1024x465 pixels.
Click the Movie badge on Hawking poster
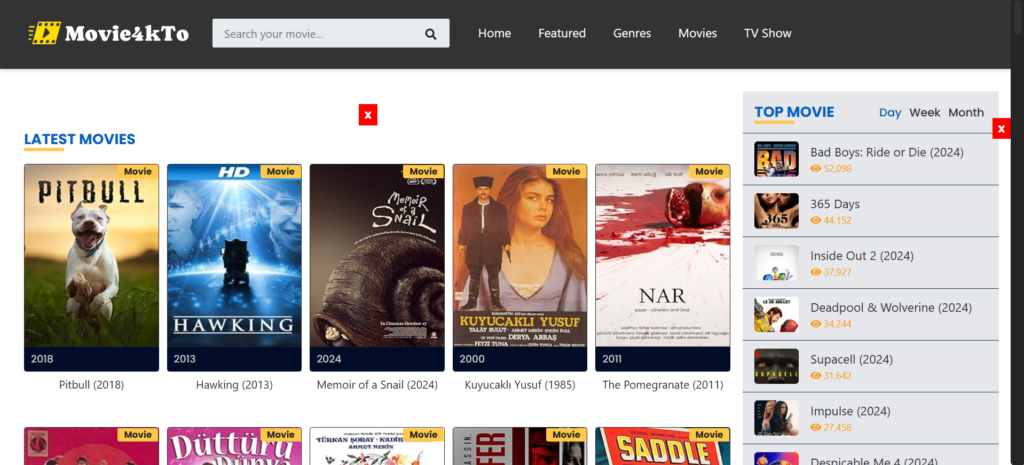(x=281, y=171)
